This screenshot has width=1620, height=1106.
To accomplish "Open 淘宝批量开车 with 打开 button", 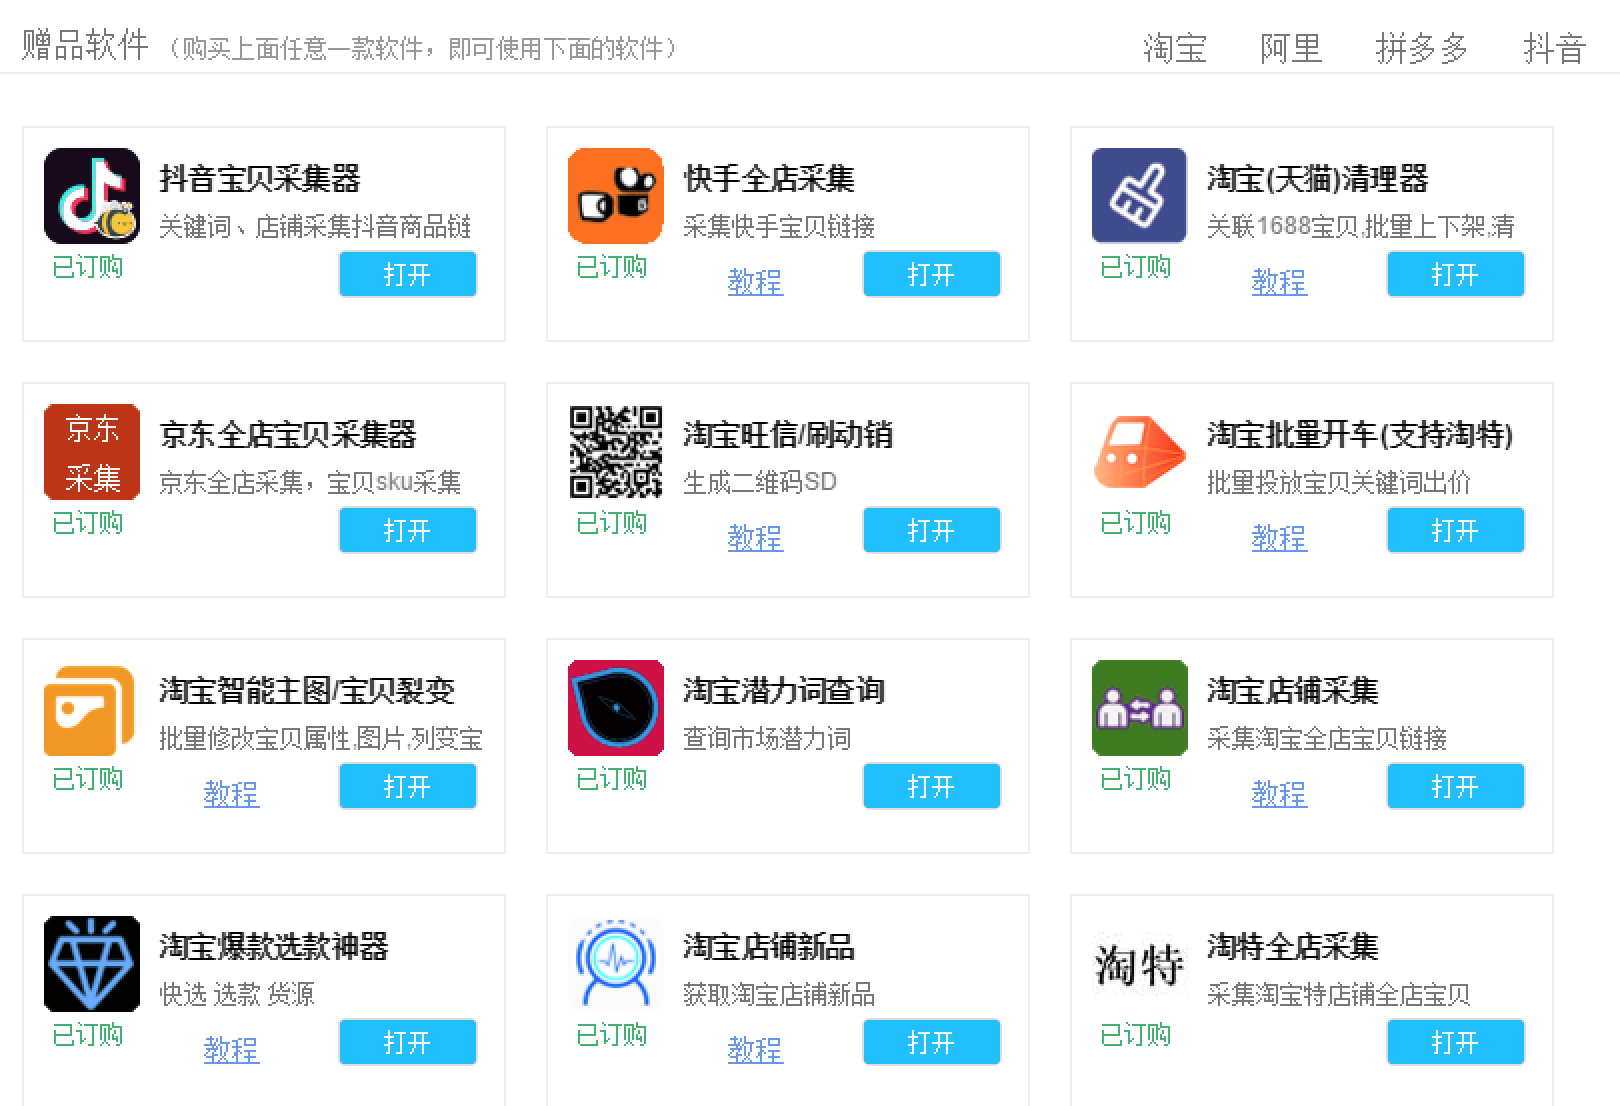I will click(x=1456, y=530).
